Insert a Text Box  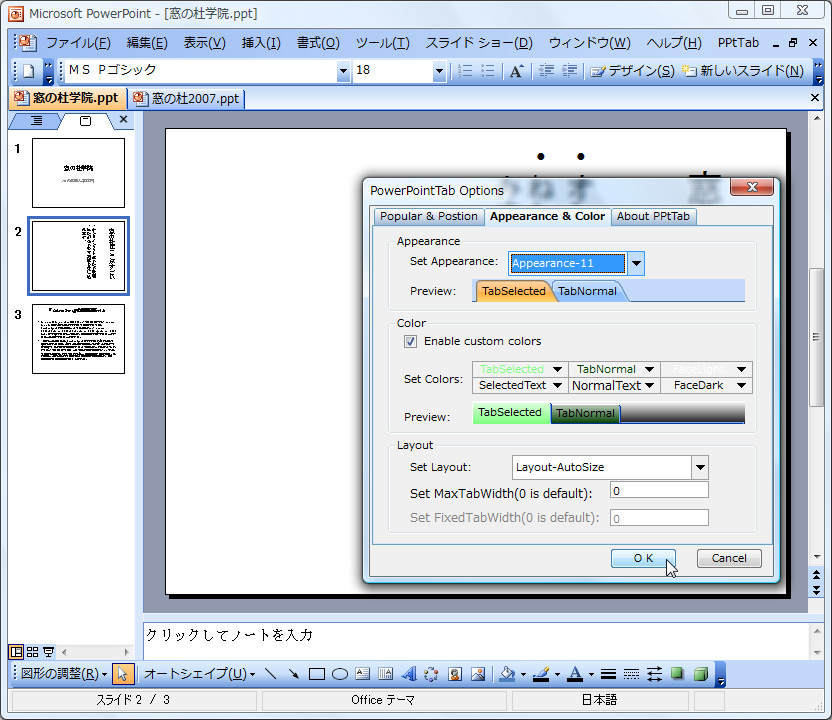pos(362,674)
